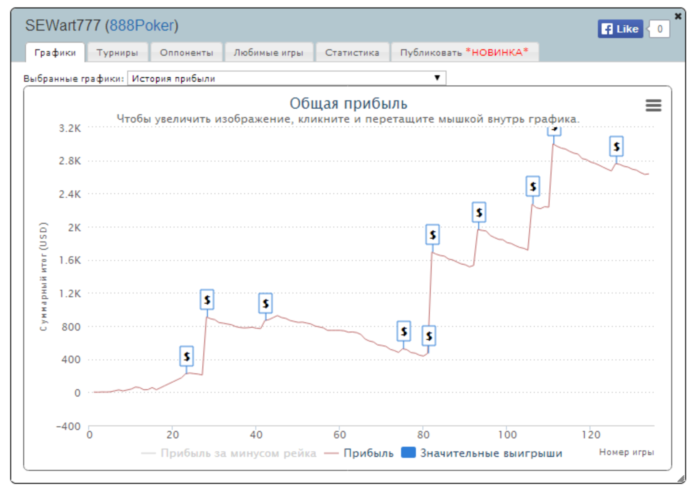This screenshot has width=700, height=495.
Task: Click the dollar win marker near 2.4K at game 106
Action: point(533,186)
